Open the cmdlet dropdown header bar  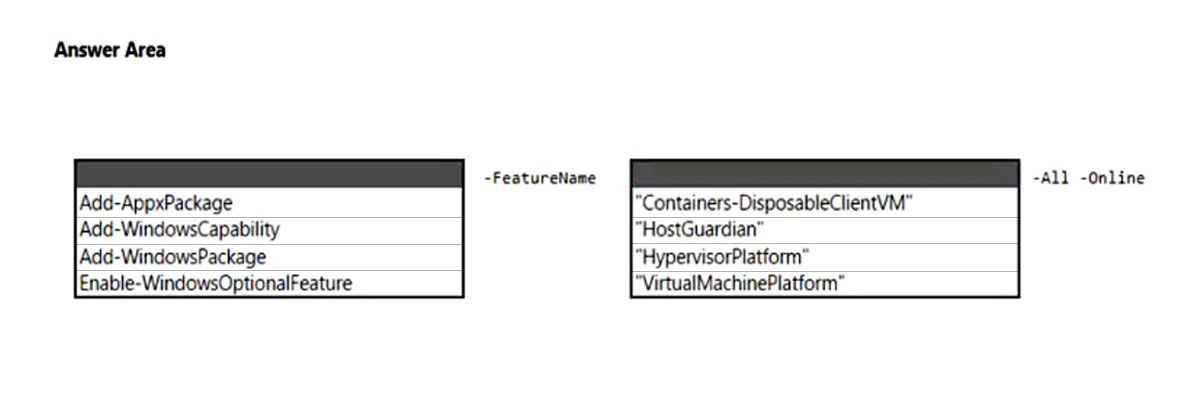pos(269,175)
